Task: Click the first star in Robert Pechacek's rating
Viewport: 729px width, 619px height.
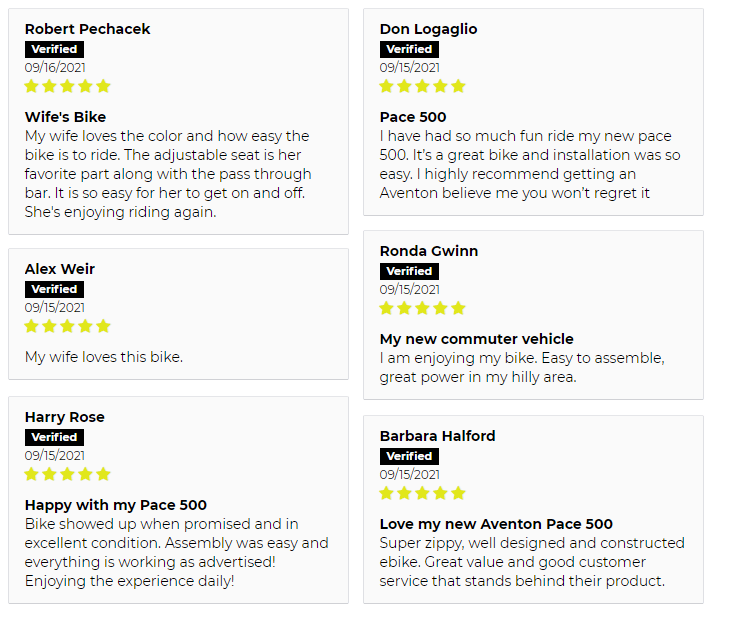Action: point(32,86)
